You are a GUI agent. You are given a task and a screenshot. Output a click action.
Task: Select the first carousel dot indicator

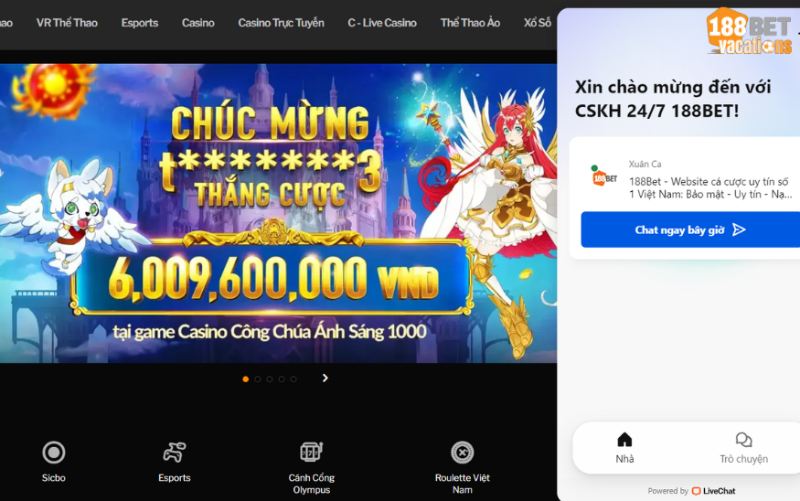[x=245, y=379]
